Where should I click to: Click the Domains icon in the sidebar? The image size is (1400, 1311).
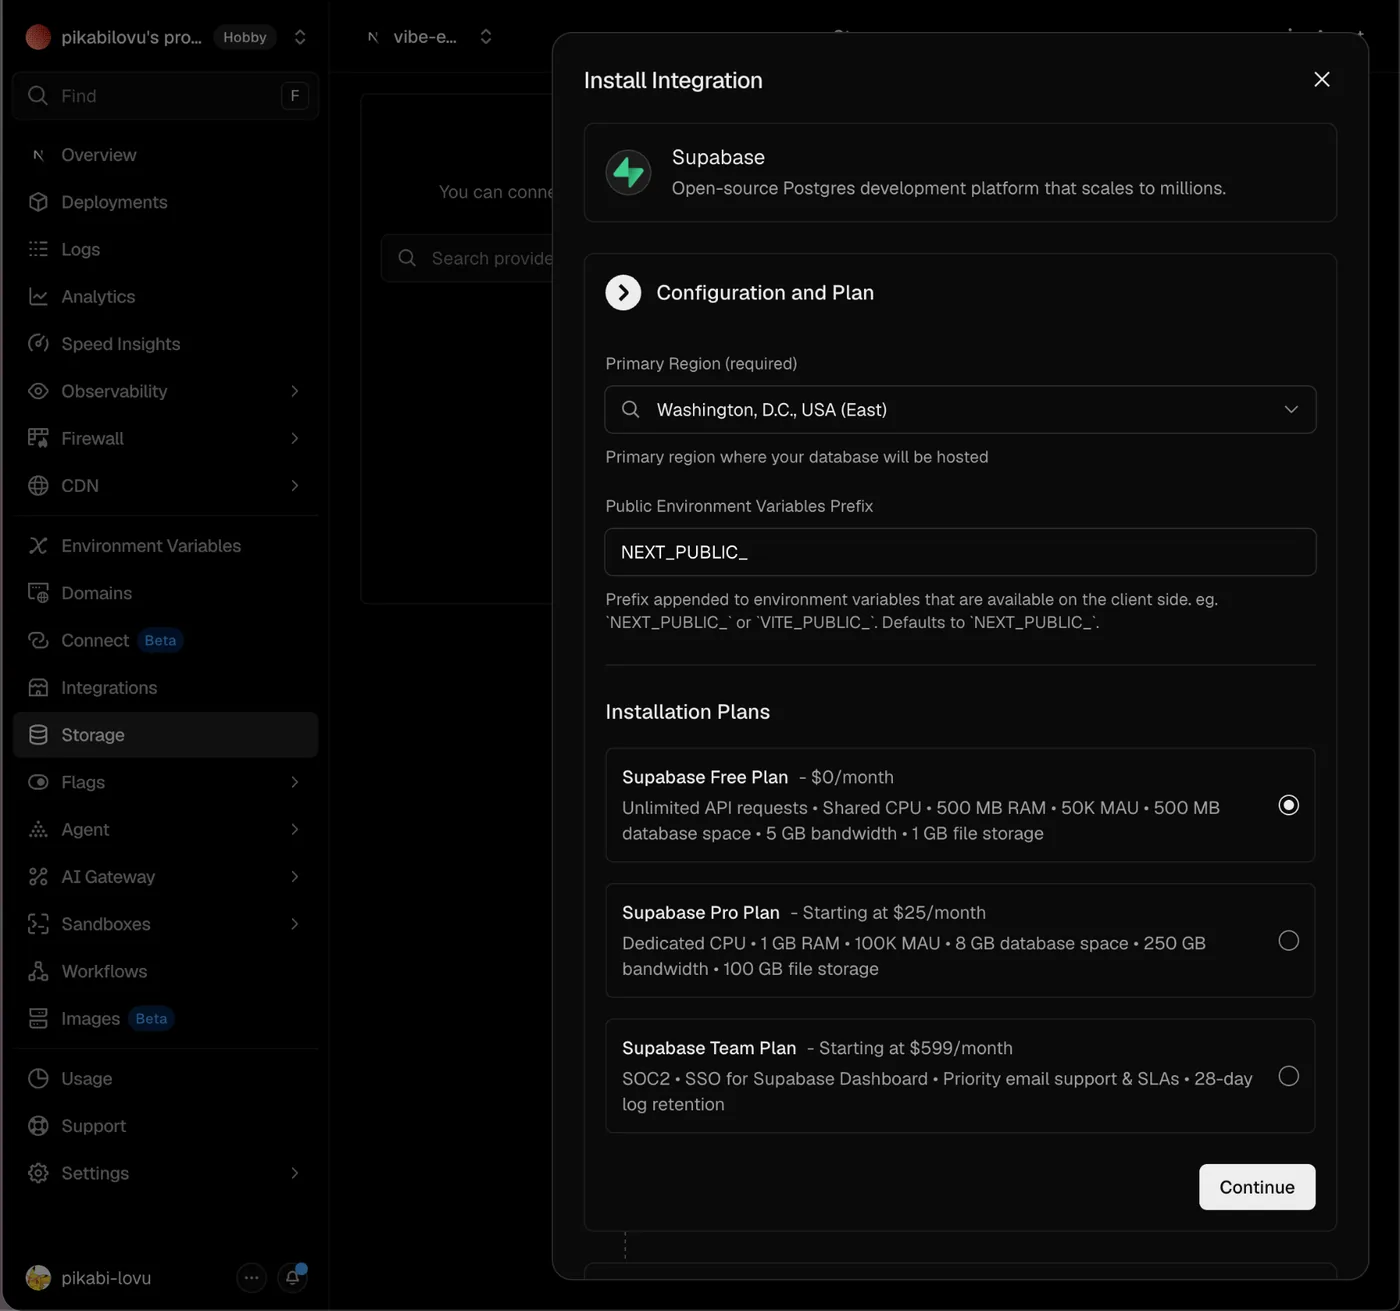point(38,593)
